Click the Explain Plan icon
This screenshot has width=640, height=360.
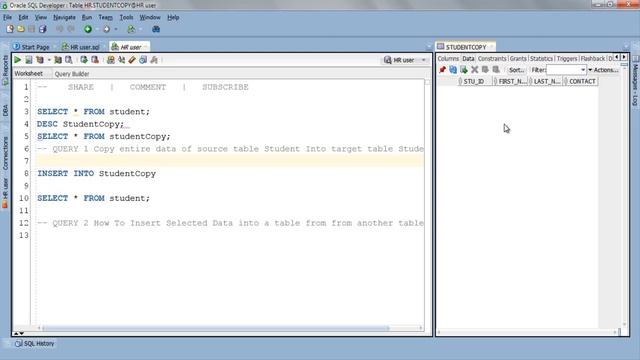(x=40, y=60)
